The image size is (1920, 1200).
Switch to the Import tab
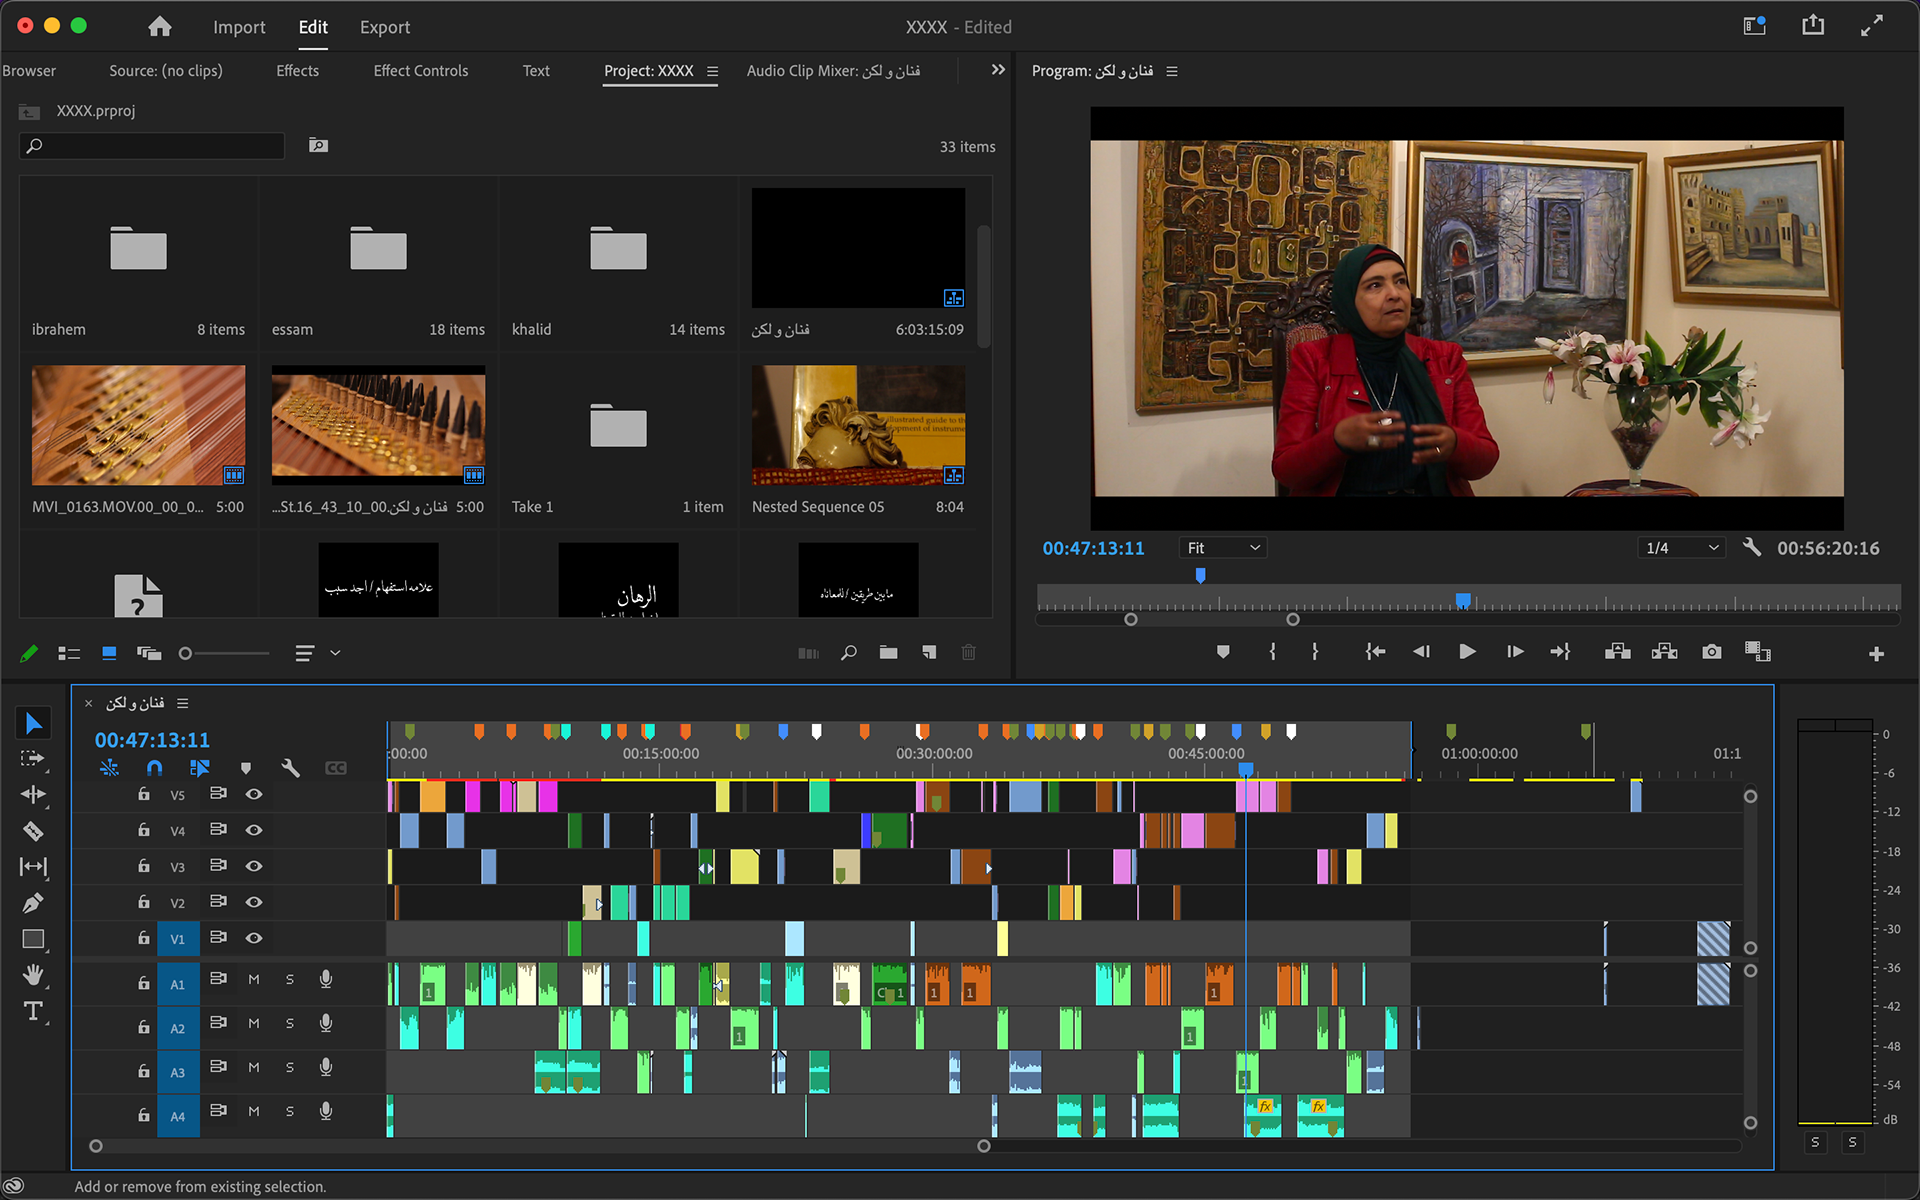239,27
